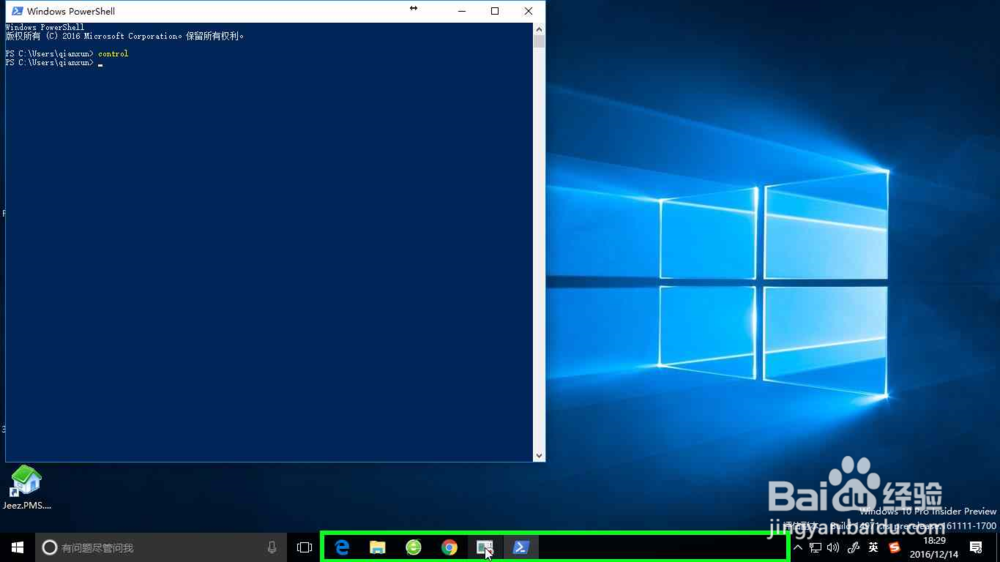Viewport: 1000px width, 562px height.
Task: Open the Action Center notifications icon
Action: point(976,547)
